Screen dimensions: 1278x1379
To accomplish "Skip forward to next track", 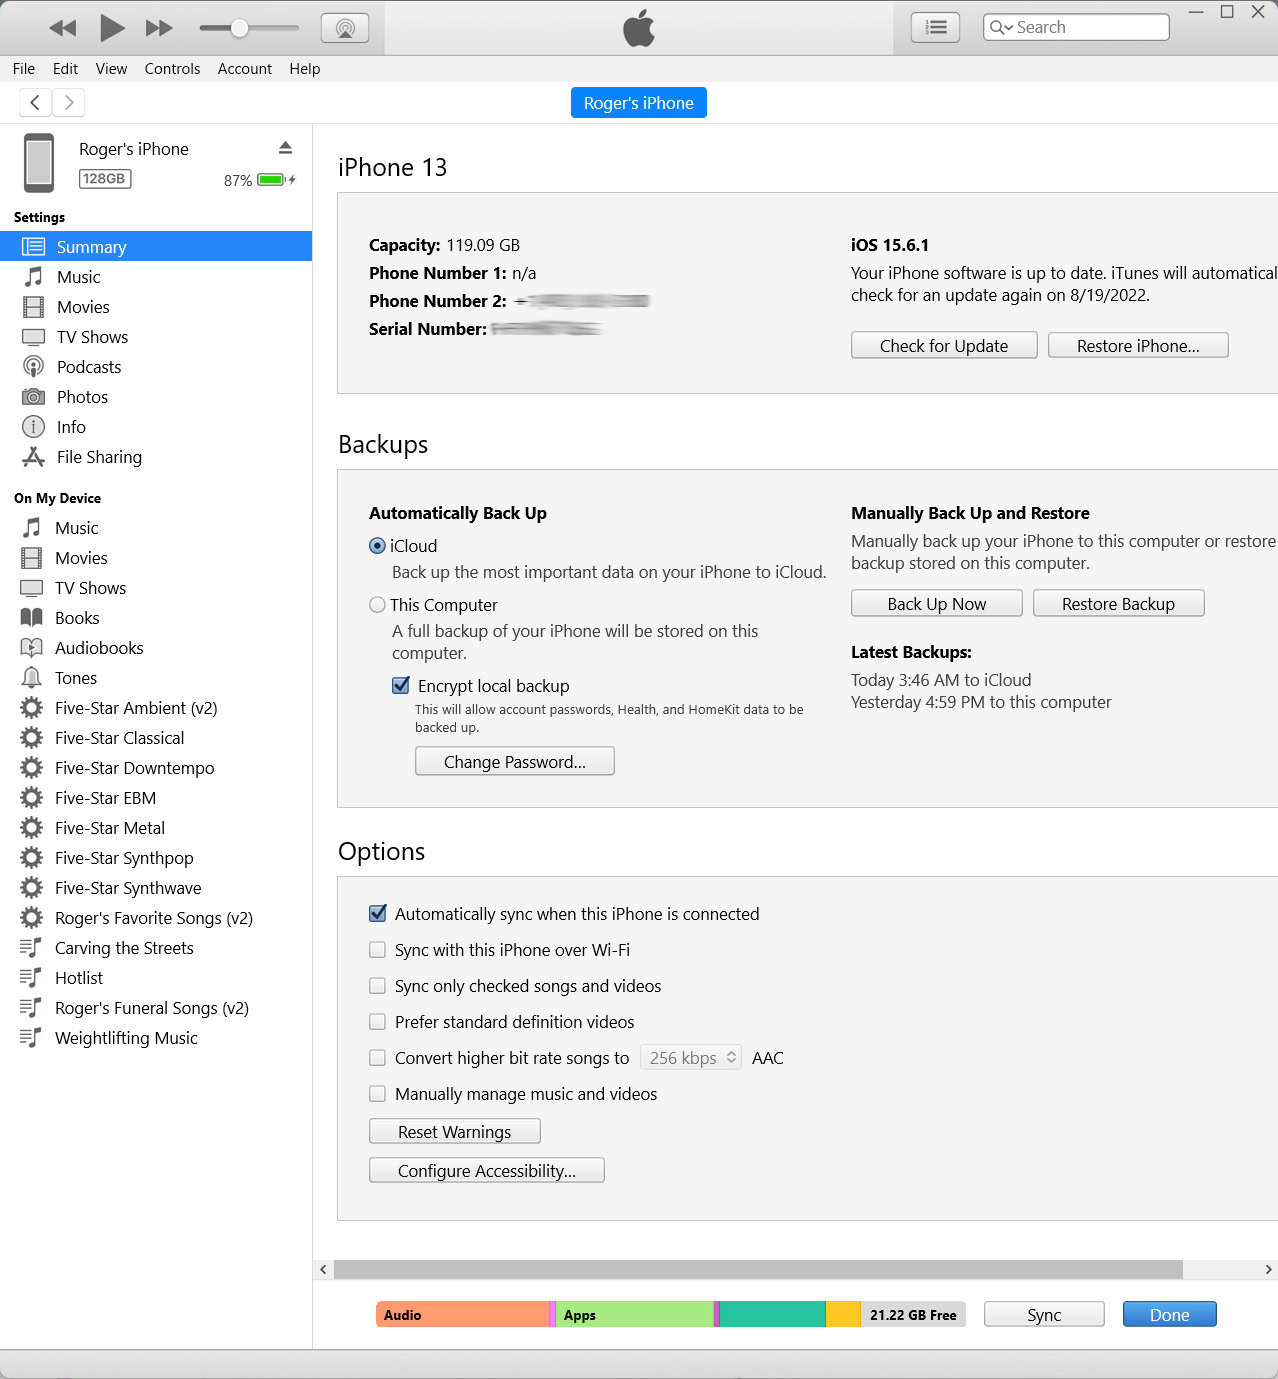I will click(159, 28).
